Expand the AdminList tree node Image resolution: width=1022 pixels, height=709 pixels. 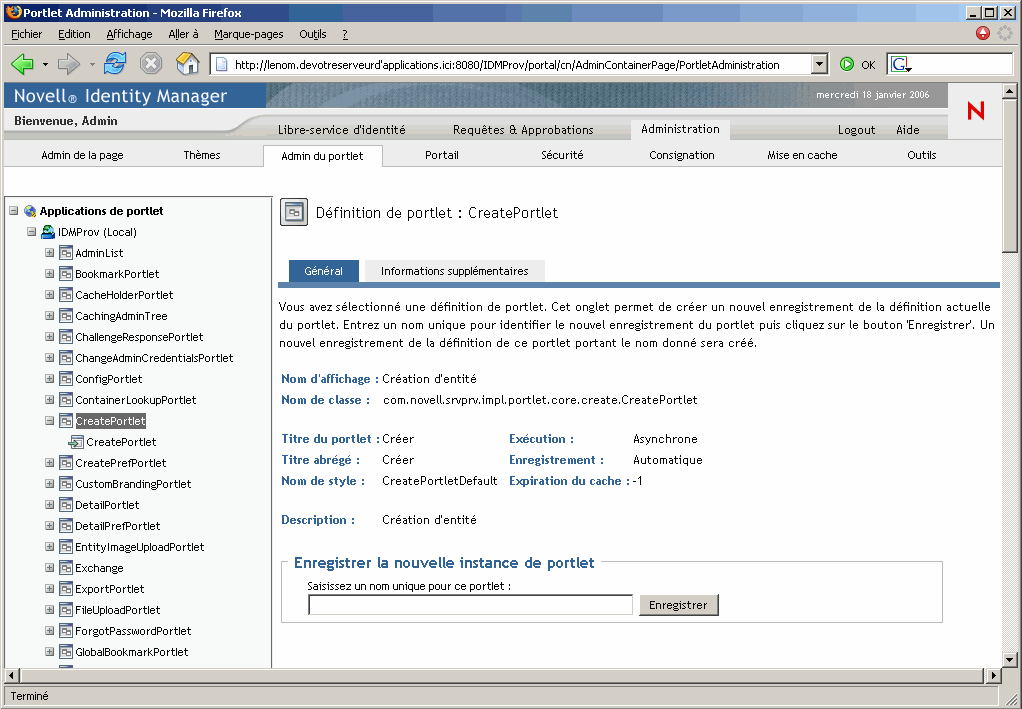tap(50, 252)
